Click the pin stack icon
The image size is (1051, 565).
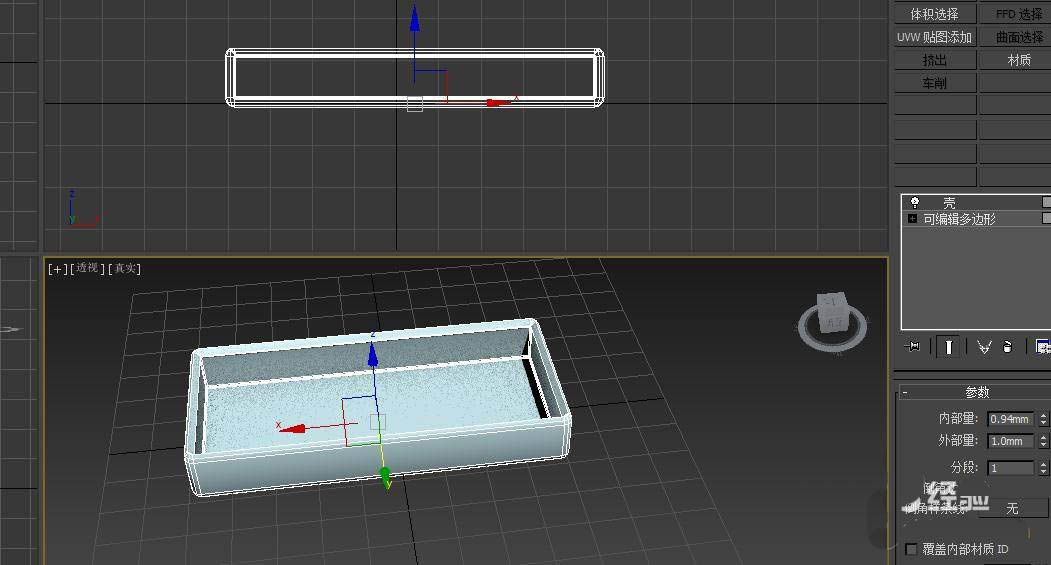[x=913, y=347]
